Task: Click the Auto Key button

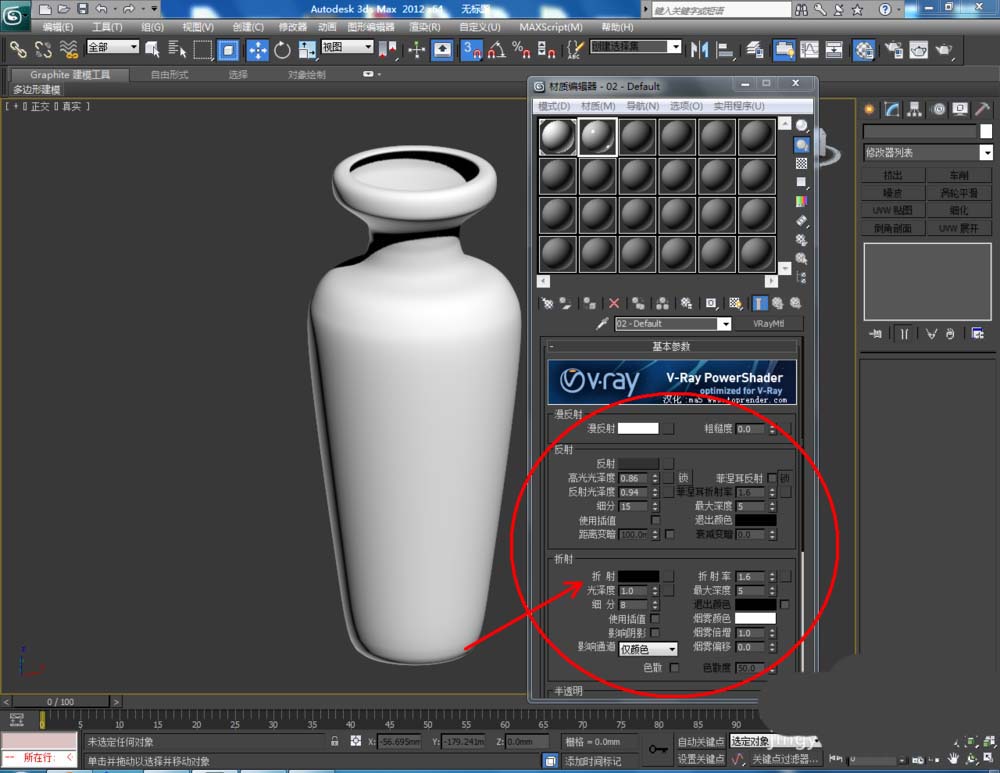Action: pos(701,742)
